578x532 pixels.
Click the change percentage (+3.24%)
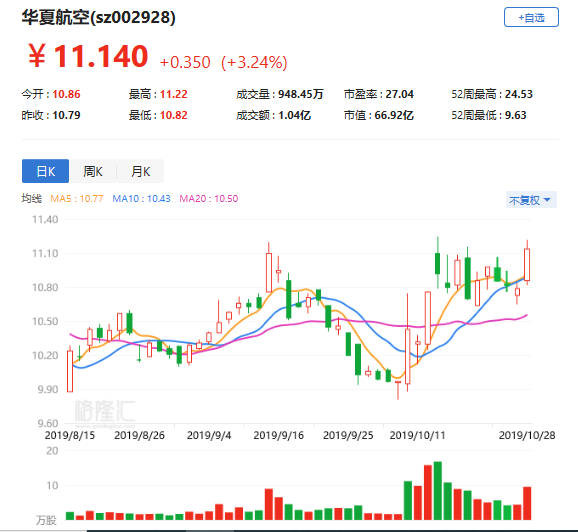[x=254, y=62]
